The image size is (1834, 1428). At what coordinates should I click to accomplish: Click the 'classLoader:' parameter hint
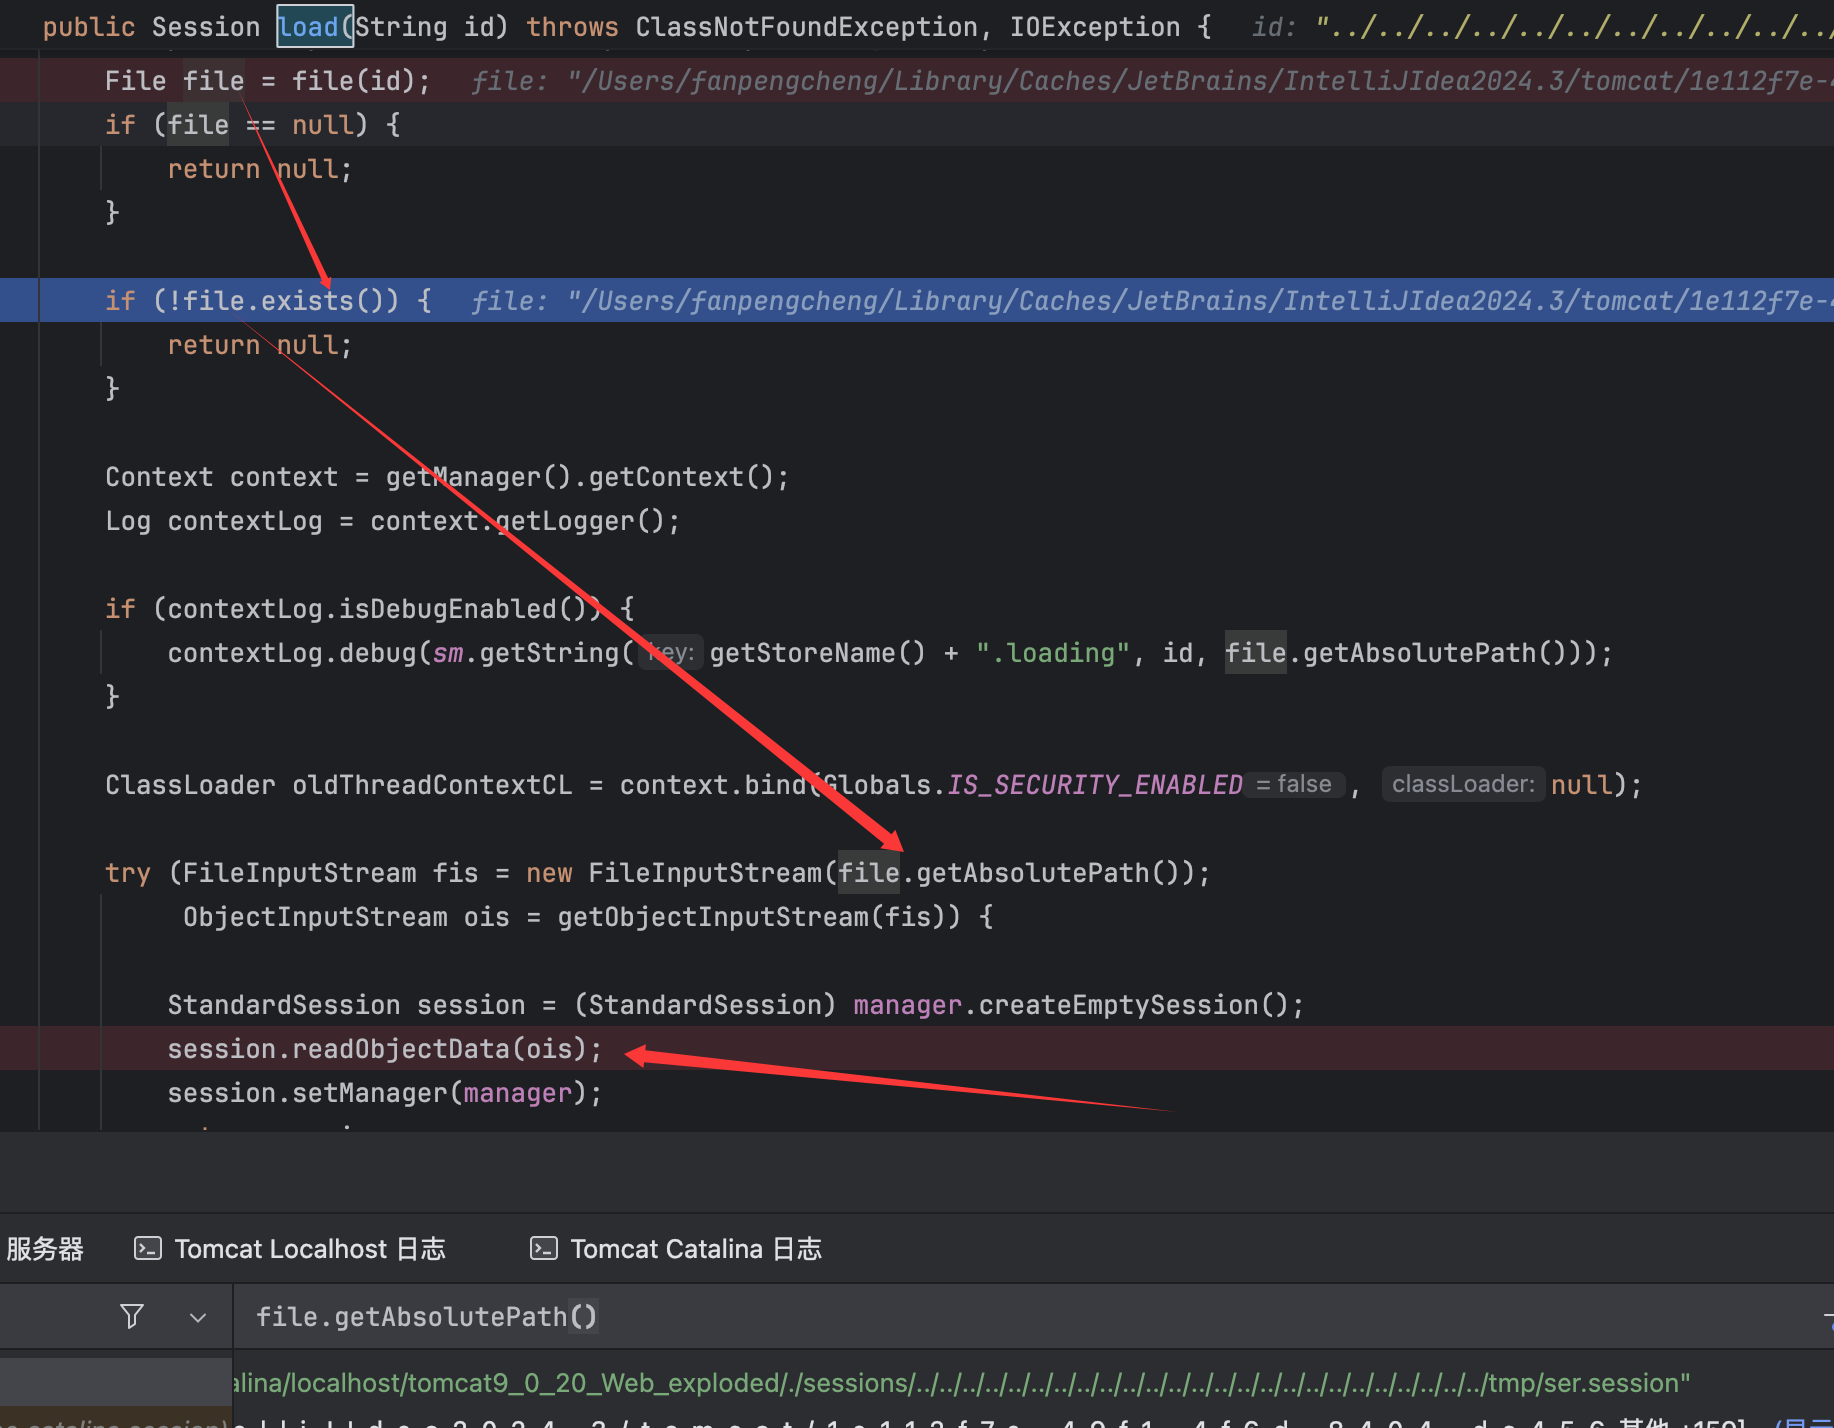1462,785
